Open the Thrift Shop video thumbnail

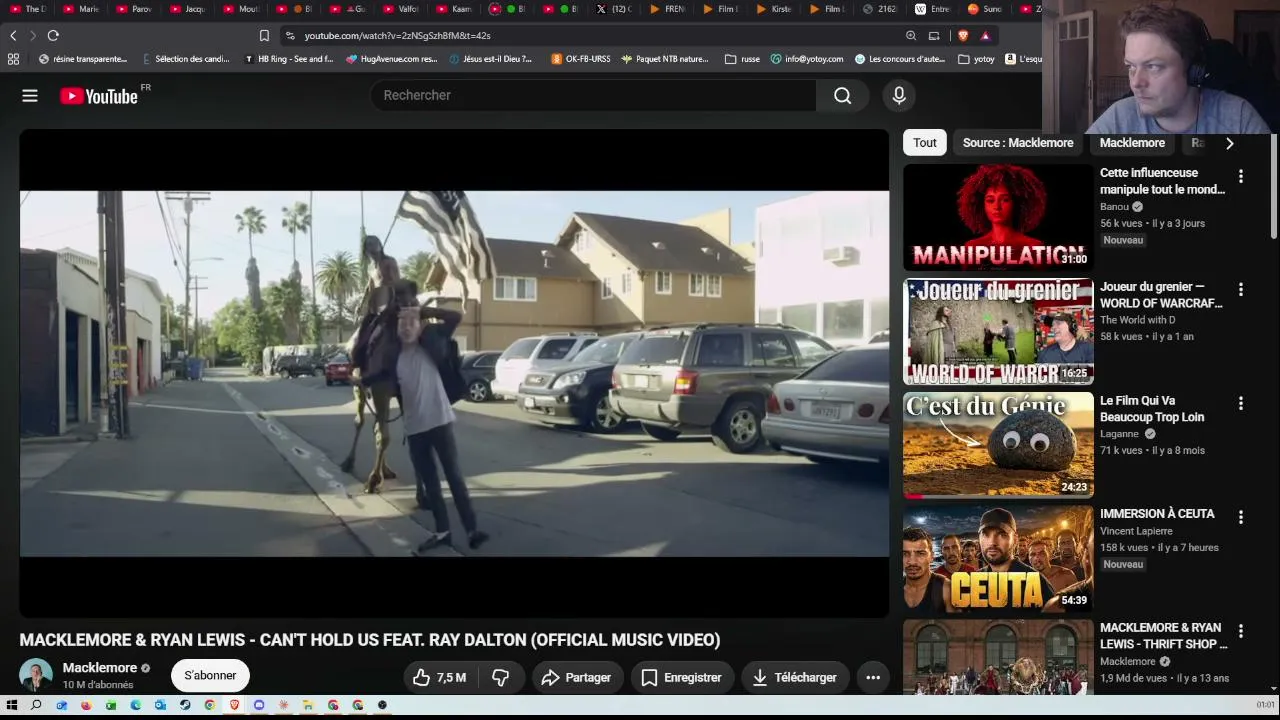tap(998, 657)
